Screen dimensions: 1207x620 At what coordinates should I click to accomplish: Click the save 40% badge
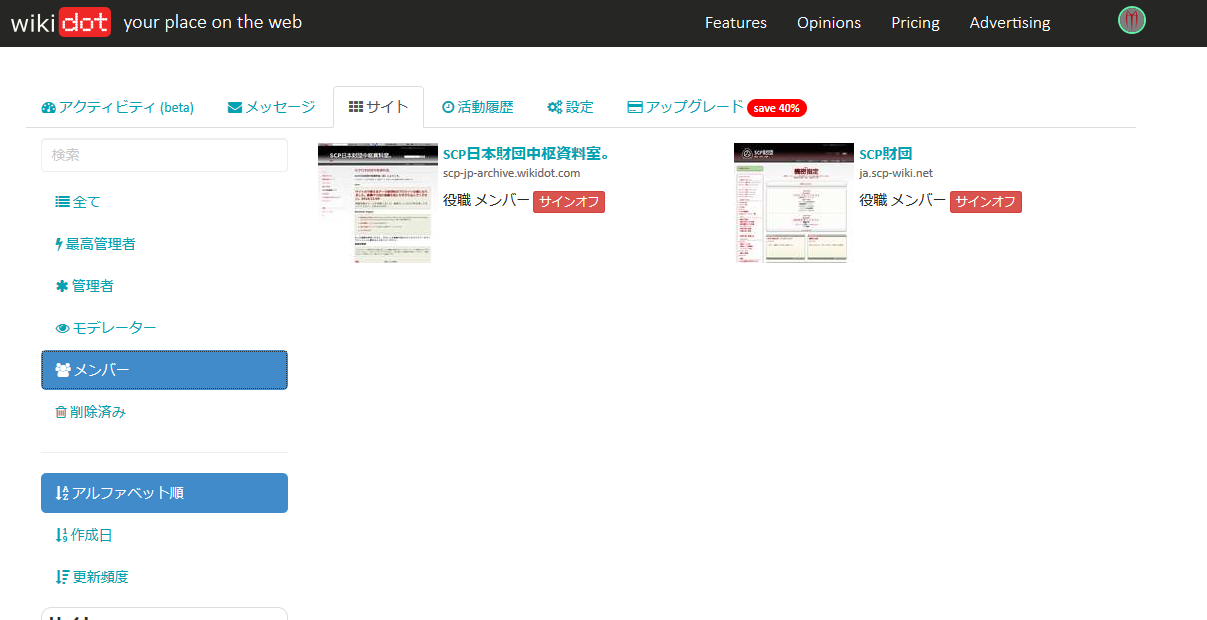776,108
